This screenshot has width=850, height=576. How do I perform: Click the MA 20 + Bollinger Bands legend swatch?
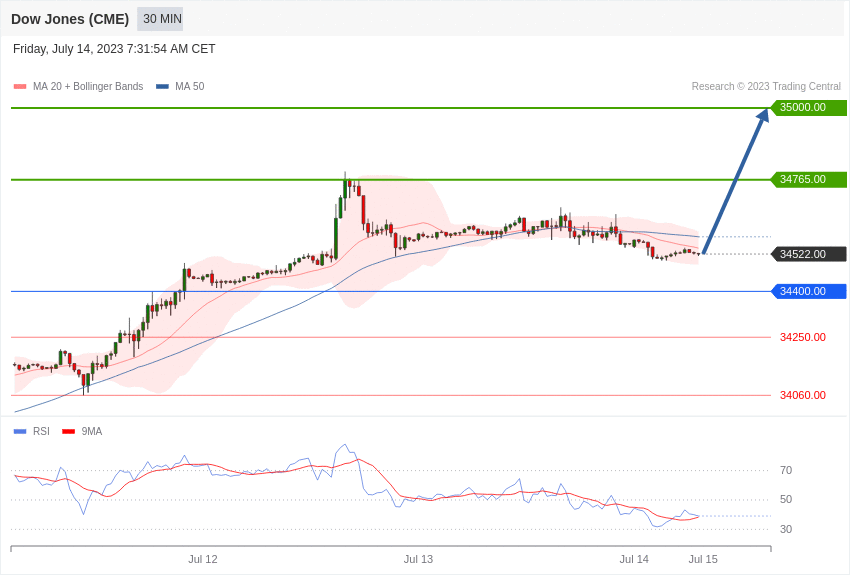coord(20,87)
